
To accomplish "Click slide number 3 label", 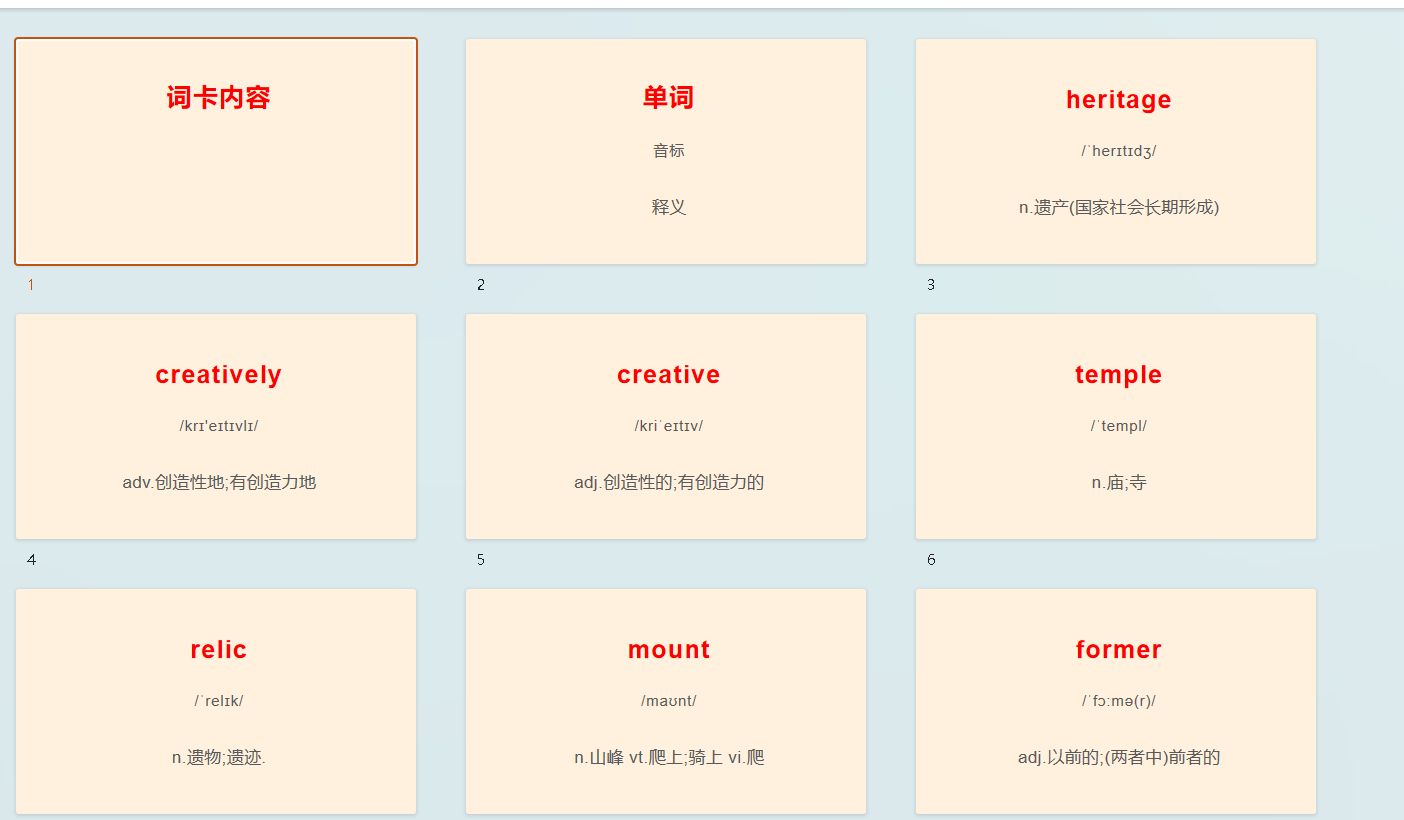I will click(931, 285).
